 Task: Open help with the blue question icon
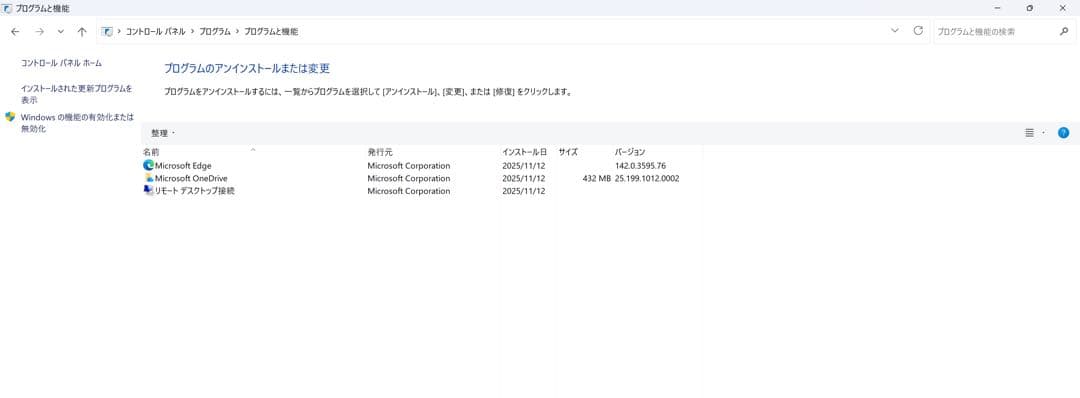tap(1063, 133)
